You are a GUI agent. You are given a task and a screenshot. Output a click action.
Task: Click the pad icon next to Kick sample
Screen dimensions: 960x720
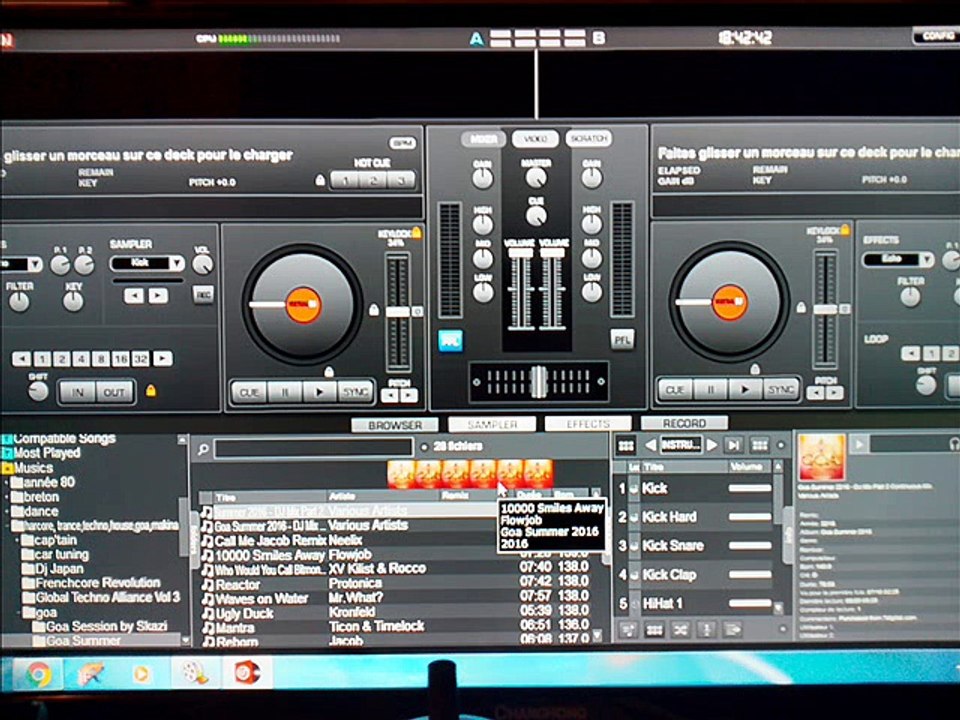(634, 488)
